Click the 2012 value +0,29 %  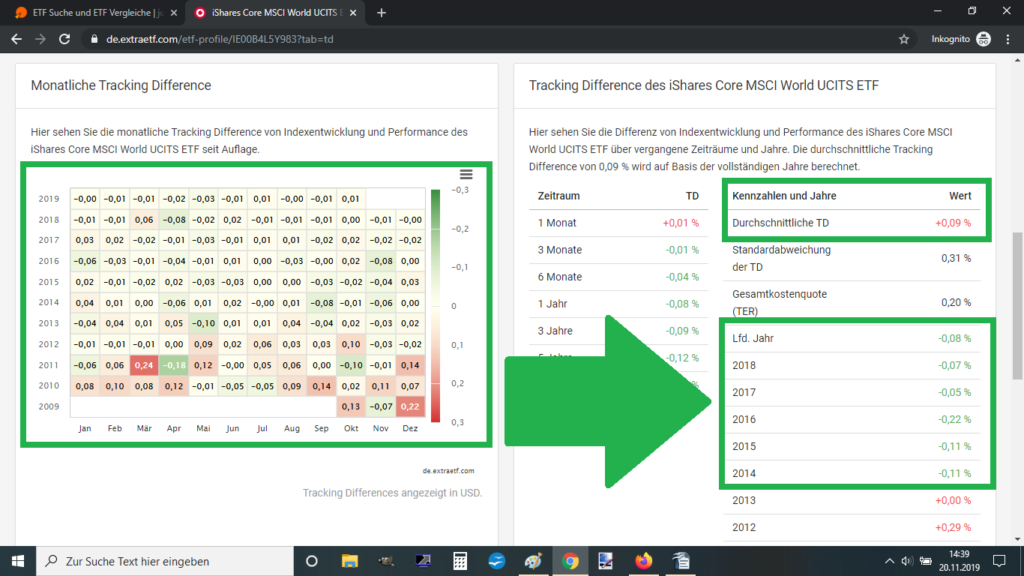[x=953, y=527]
